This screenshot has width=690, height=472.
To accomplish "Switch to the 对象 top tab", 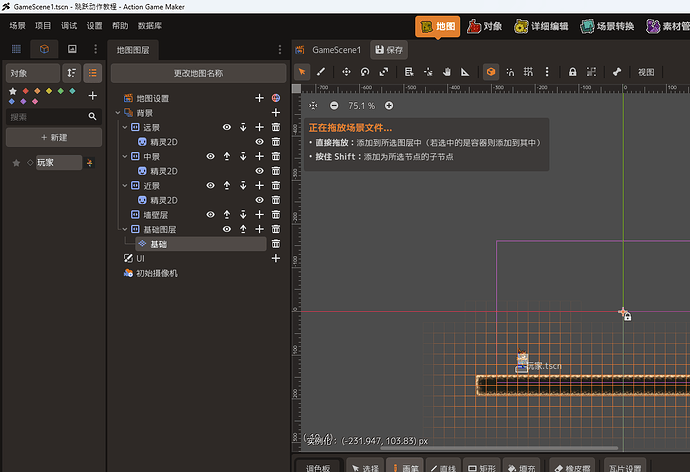I will pos(484,26).
